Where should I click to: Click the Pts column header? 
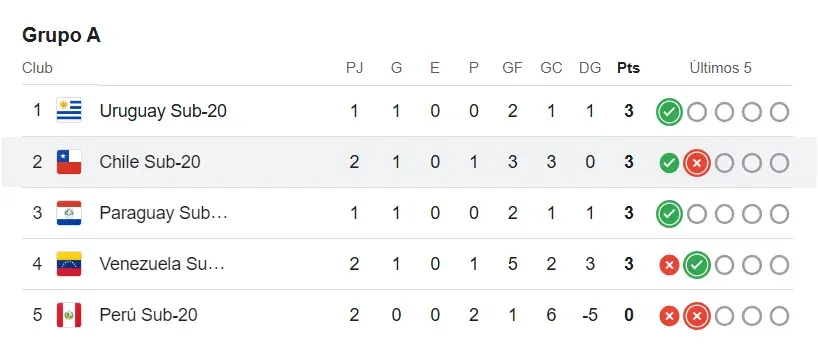click(x=629, y=68)
